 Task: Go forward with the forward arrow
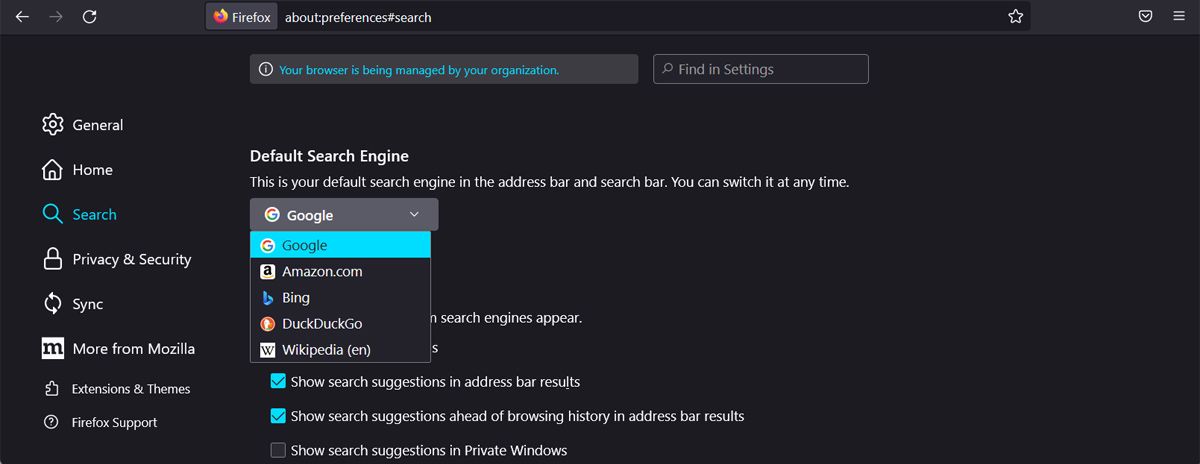pyautogui.click(x=56, y=17)
